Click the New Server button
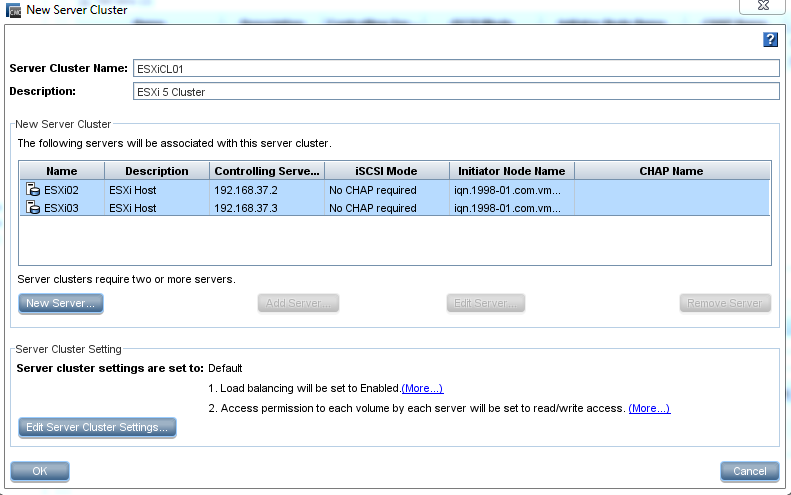791x495 pixels. [x=61, y=303]
